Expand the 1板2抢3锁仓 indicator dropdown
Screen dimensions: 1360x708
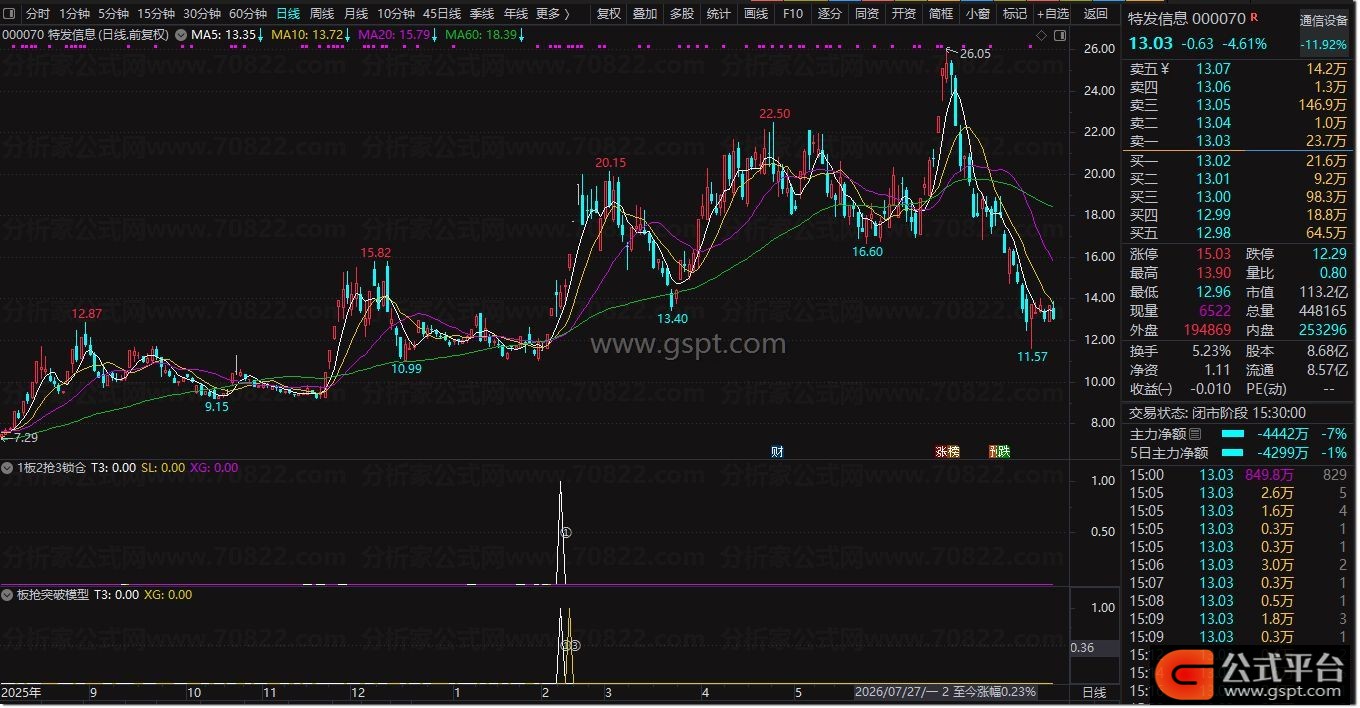[8, 467]
